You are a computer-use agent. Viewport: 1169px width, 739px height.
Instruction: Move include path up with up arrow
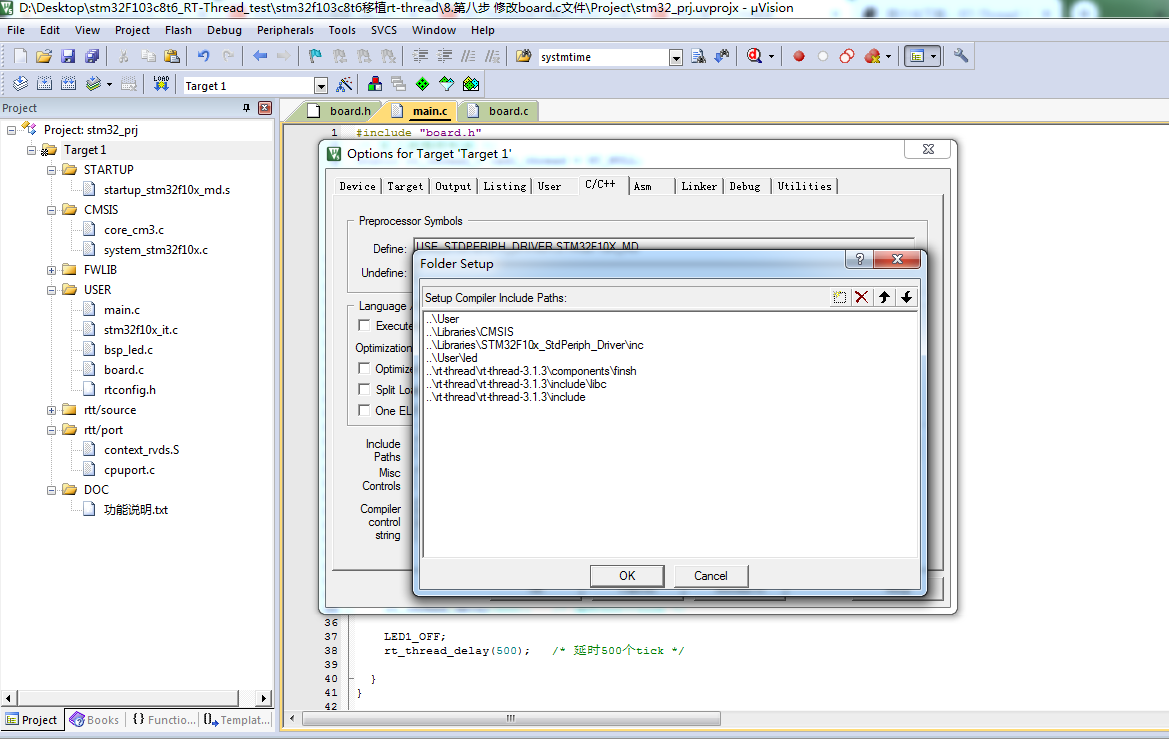click(x=884, y=298)
